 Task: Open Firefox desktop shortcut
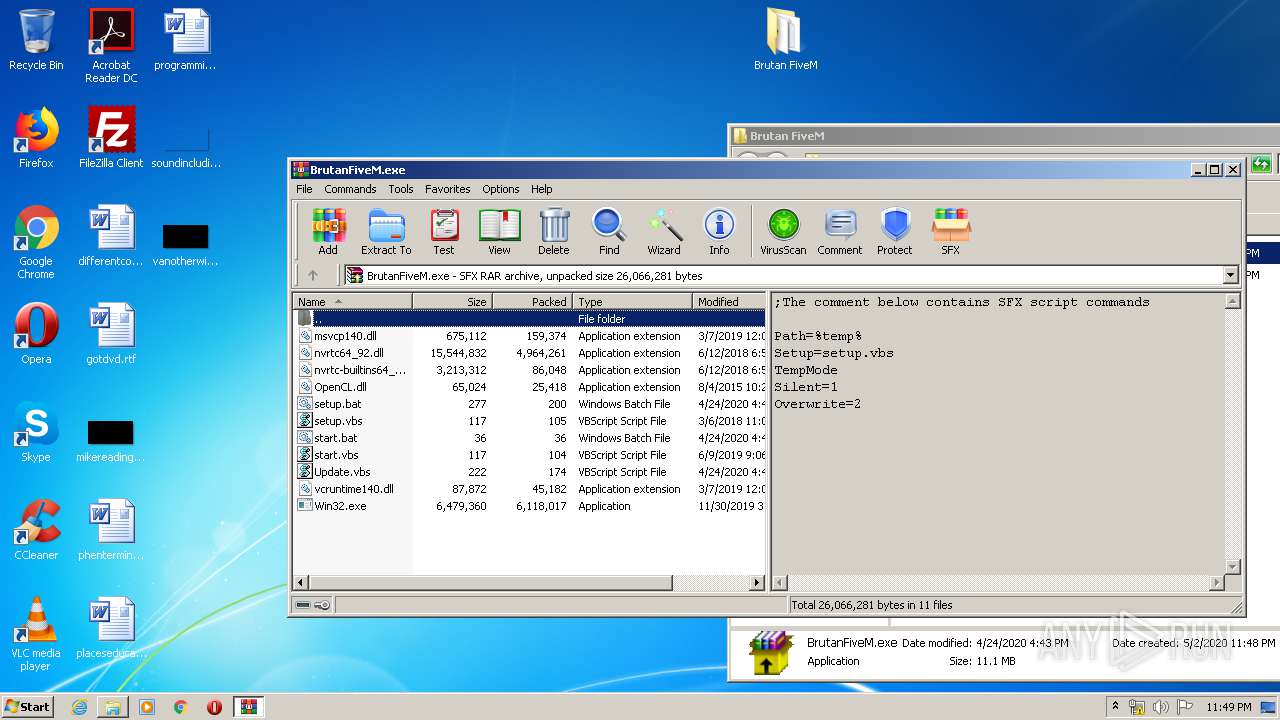click(36, 138)
